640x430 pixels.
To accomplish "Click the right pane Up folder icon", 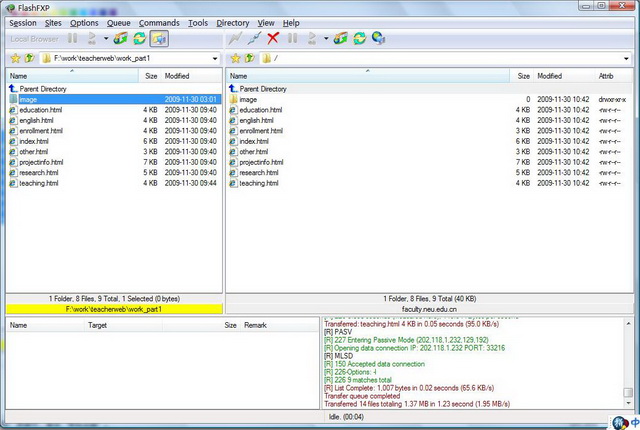I will 249,58.
